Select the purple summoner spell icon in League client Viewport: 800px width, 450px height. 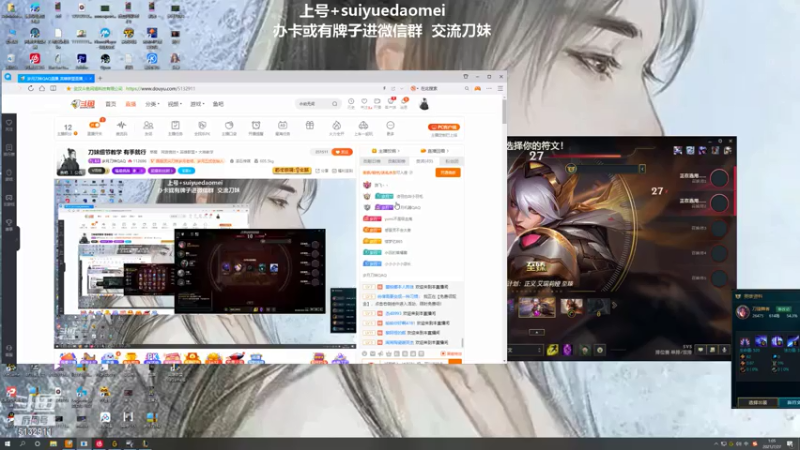tap(567, 349)
